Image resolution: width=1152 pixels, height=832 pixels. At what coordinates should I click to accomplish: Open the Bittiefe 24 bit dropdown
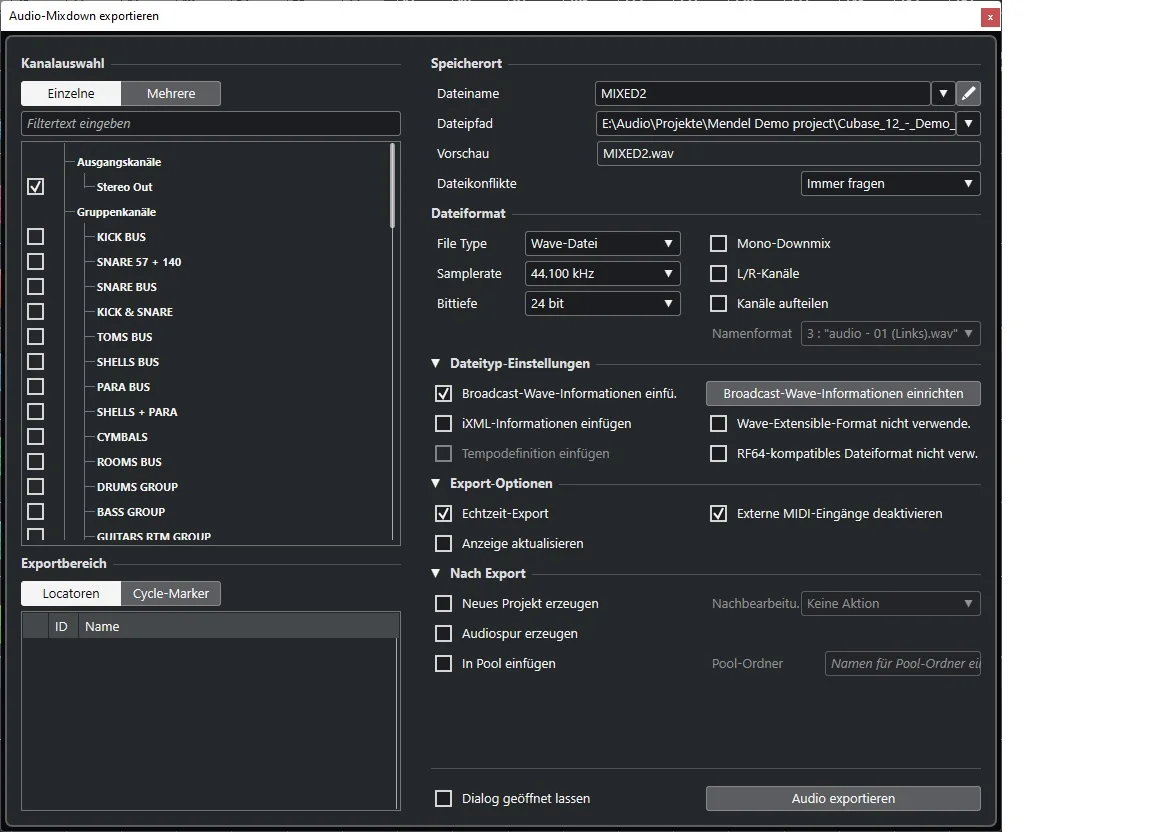[x=602, y=304]
